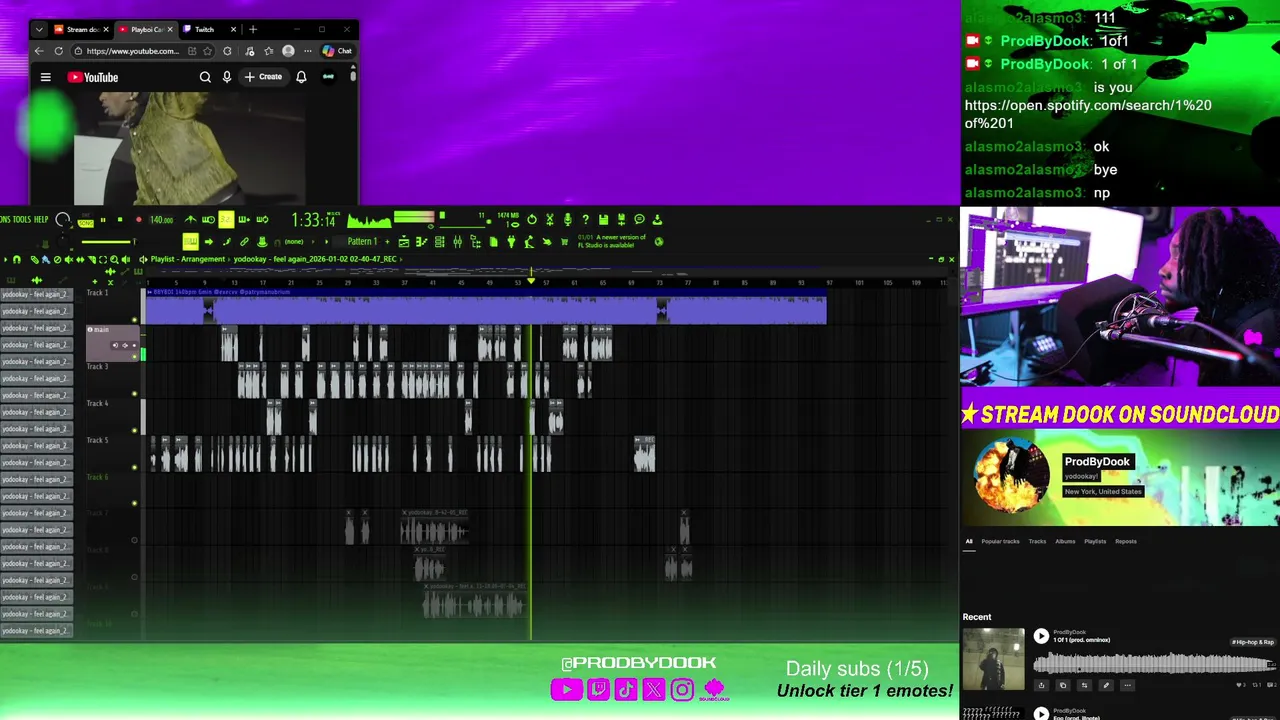Open the Mixer icon in FL toolbar
Image resolution: width=1280 pixels, height=720 pixels.
pyautogui.click(x=457, y=241)
